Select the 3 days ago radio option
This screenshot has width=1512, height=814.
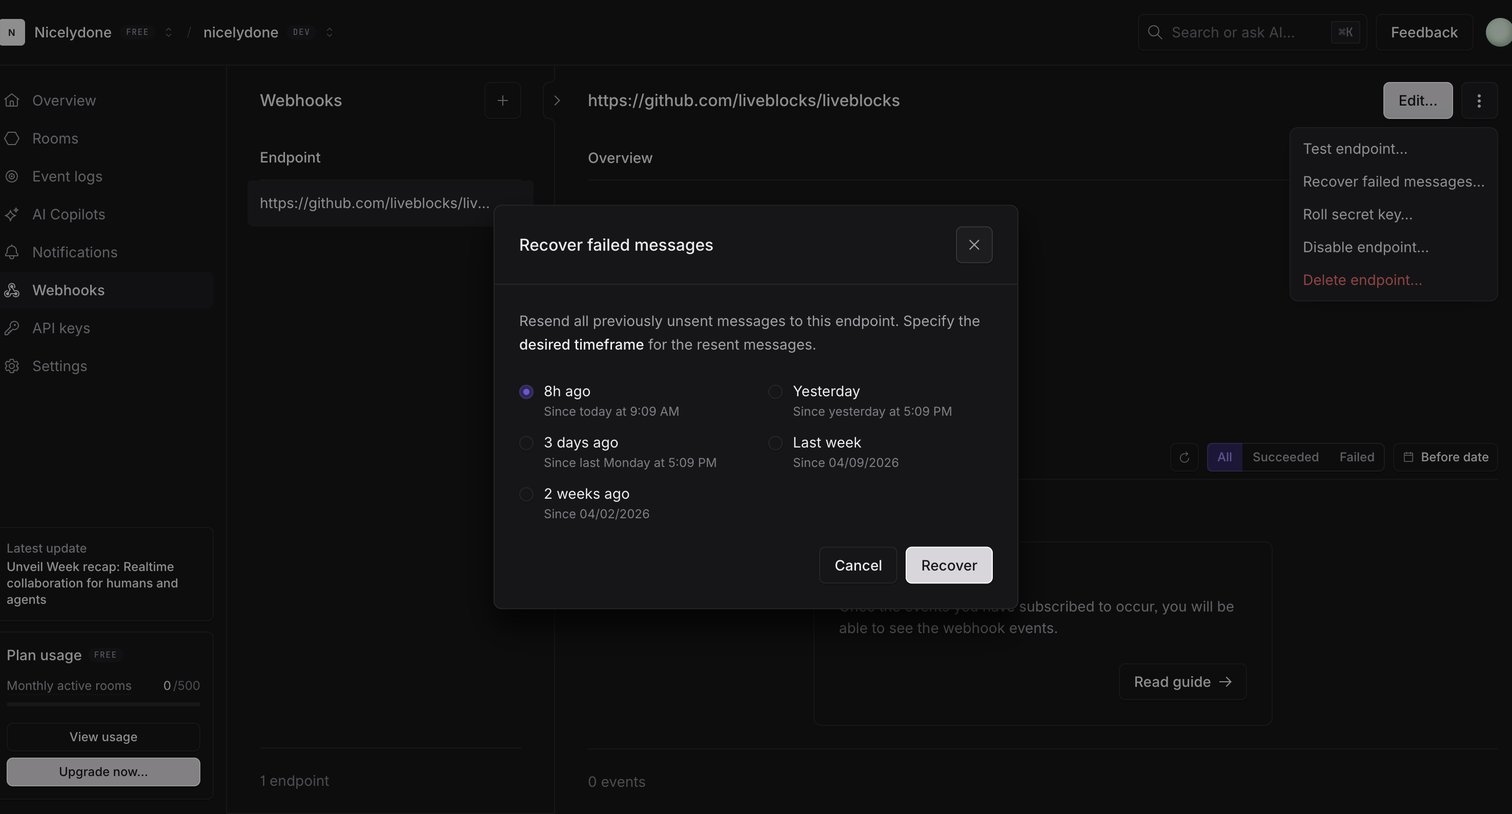click(526, 443)
